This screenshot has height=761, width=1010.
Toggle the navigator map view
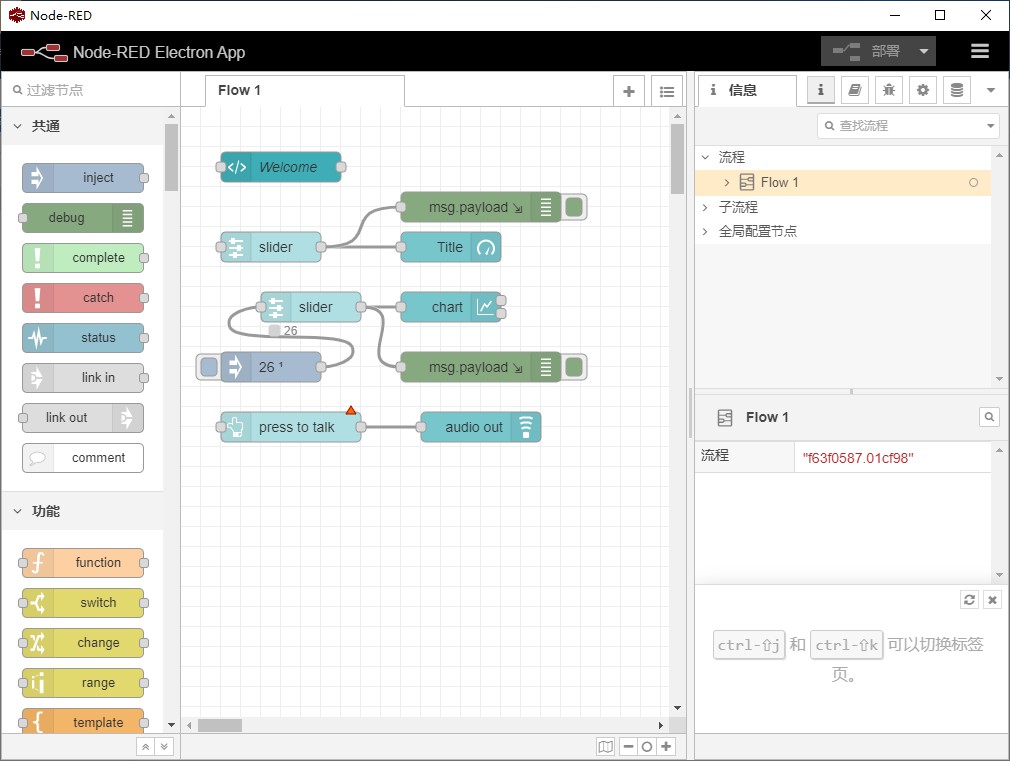[605, 746]
